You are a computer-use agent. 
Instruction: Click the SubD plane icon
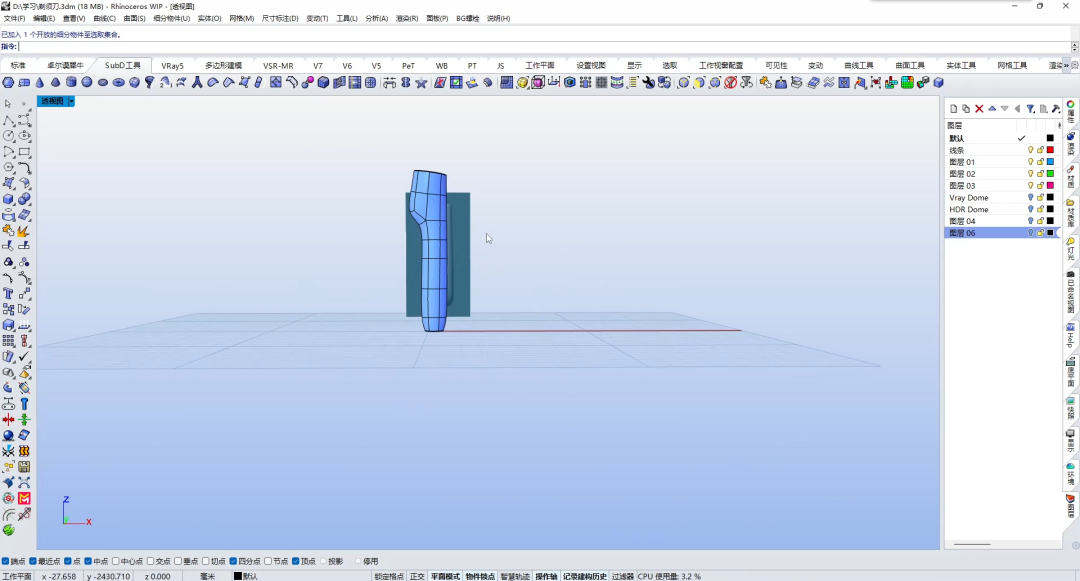tap(24, 83)
